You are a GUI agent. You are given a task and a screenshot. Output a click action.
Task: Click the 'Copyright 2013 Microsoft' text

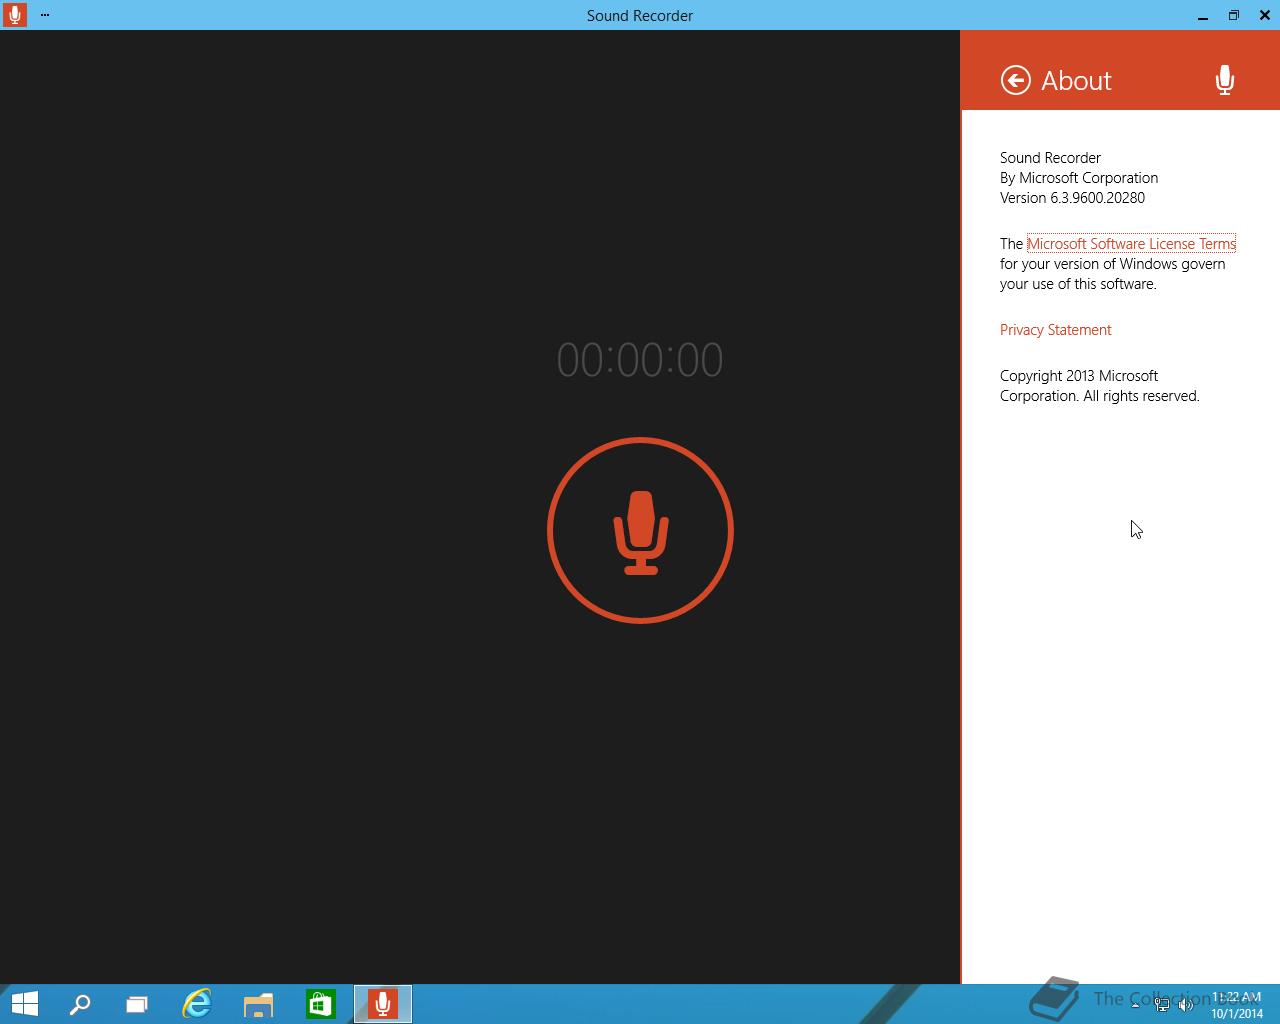[x=1079, y=376]
